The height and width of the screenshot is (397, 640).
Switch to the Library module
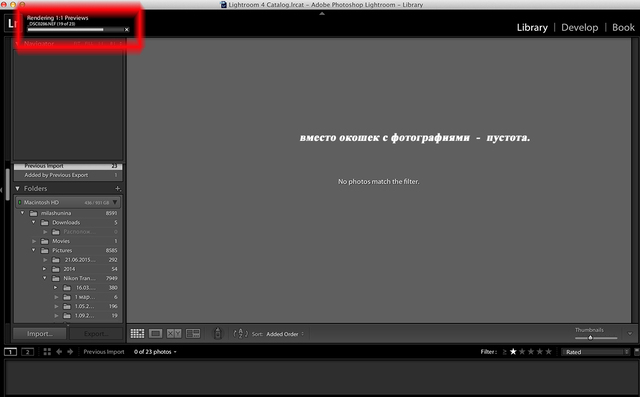coord(532,27)
